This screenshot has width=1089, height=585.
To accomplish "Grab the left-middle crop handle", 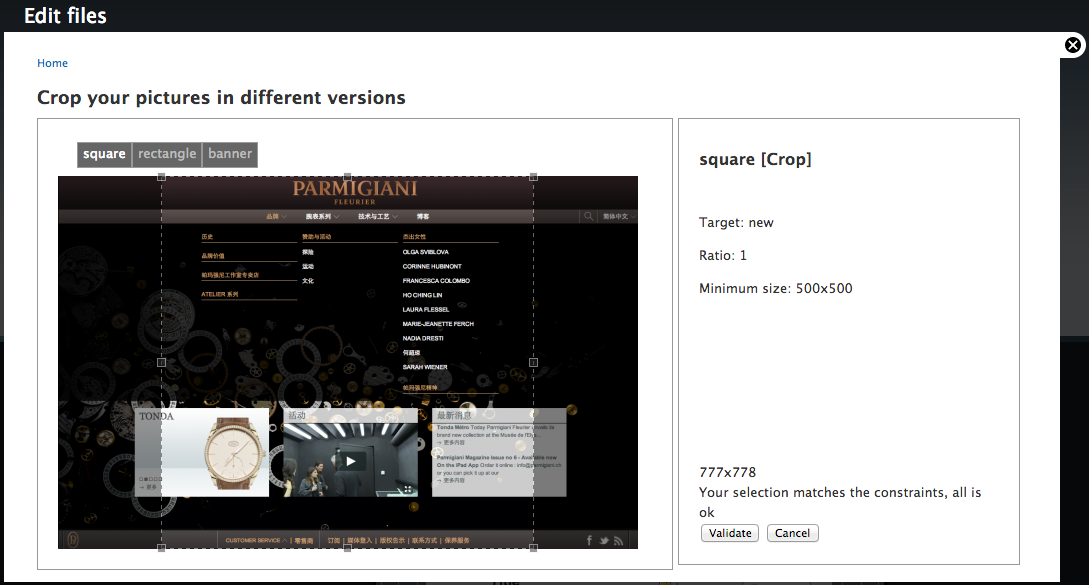I will tap(162, 363).
